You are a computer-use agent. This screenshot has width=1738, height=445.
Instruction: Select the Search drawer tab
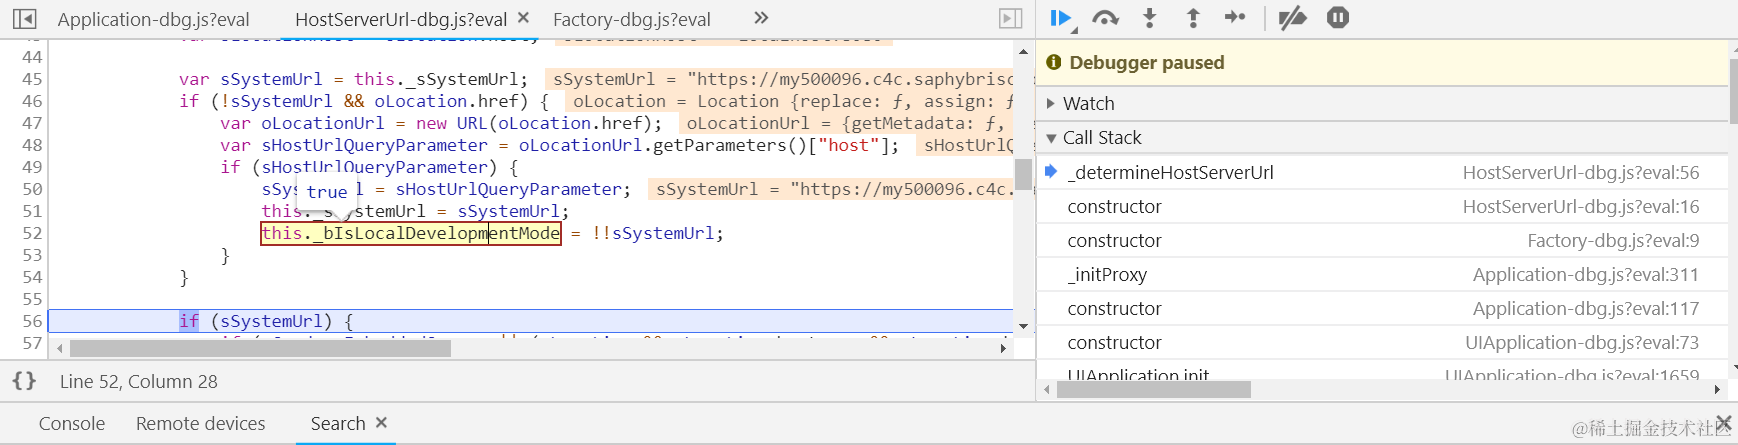pos(338,424)
